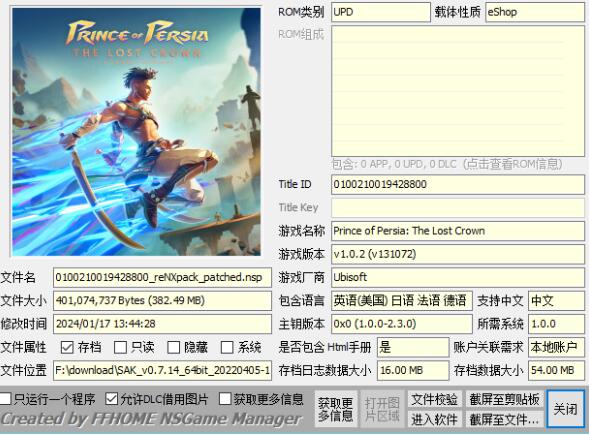Click the 所需系统 field showing 1.0.0
This screenshot has height=435, width=589.
tap(556, 324)
